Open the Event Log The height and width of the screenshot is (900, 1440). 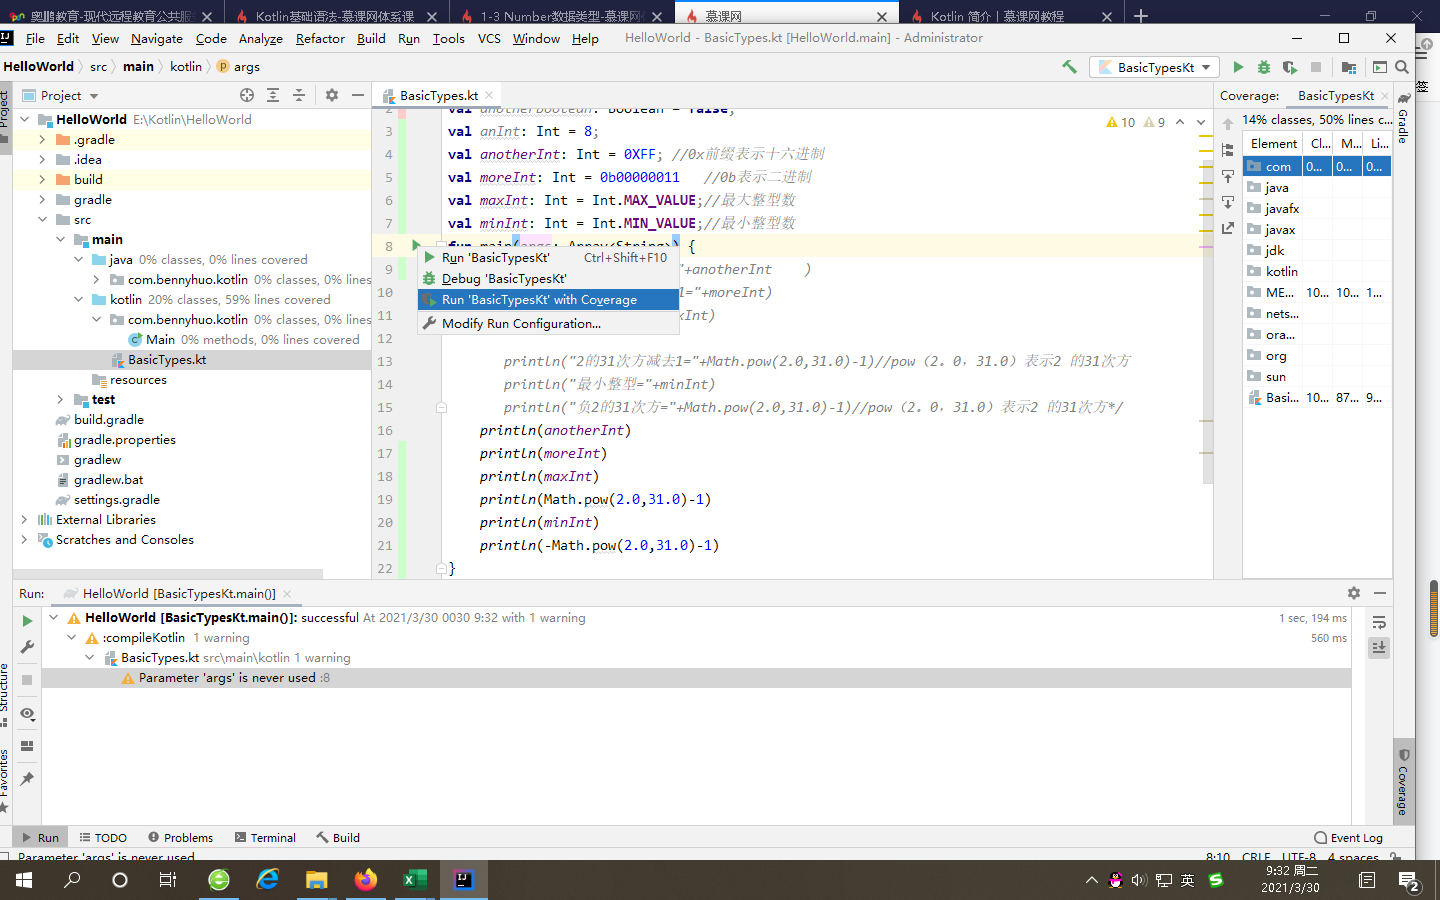(x=1348, y=838)
